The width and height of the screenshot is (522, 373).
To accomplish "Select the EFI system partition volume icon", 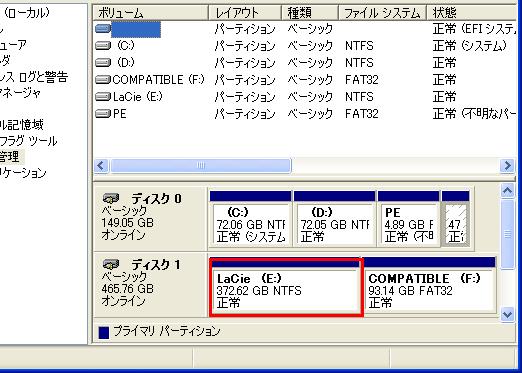I will pos(103,29).
